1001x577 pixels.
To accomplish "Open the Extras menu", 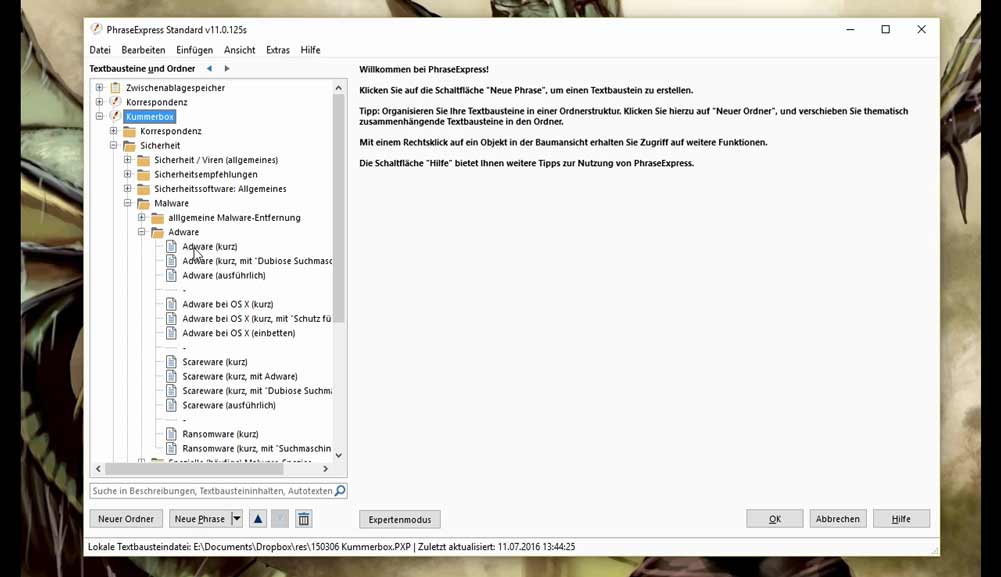I will tap(278, 50).
